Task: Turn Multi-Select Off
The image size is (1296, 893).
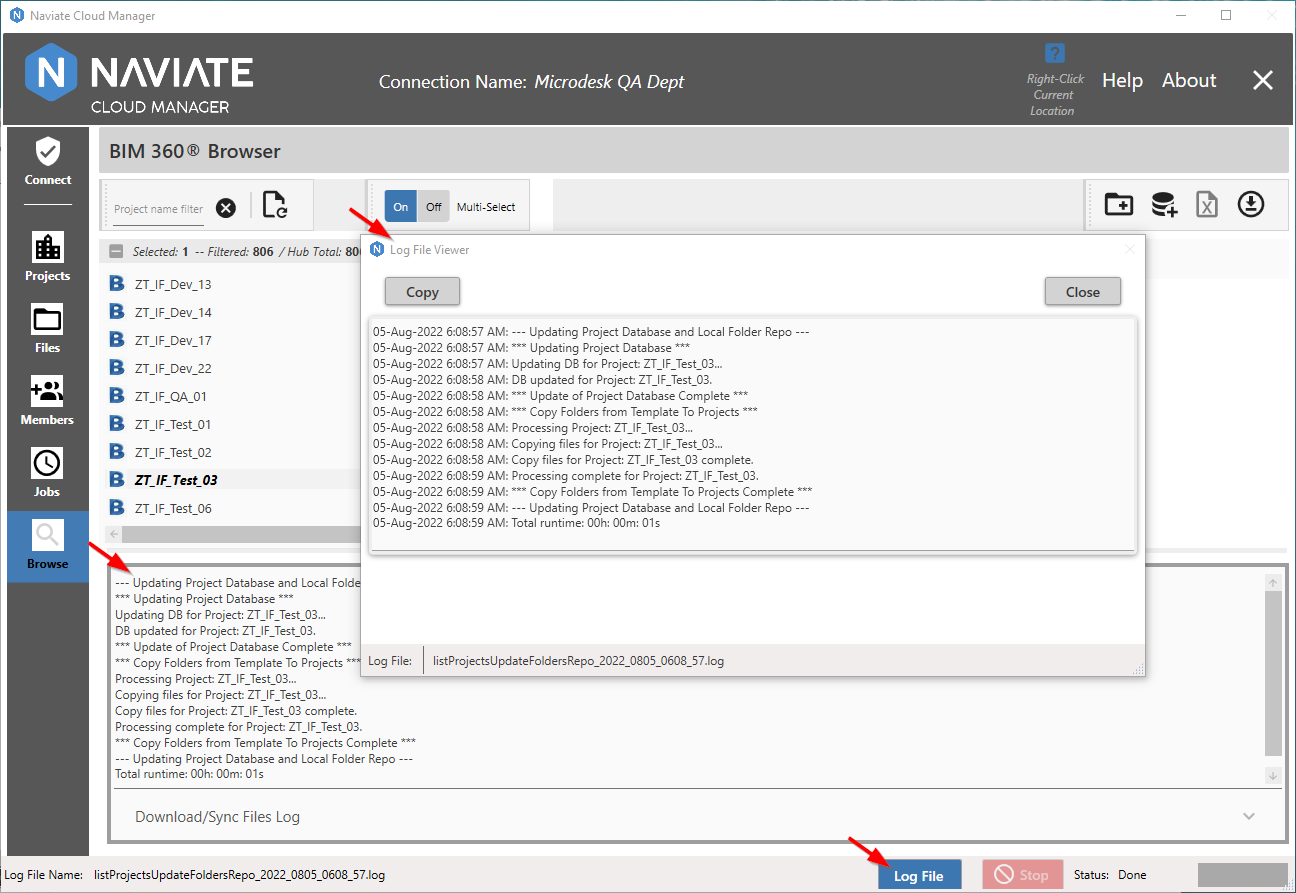Action: [x=434, y=207]
